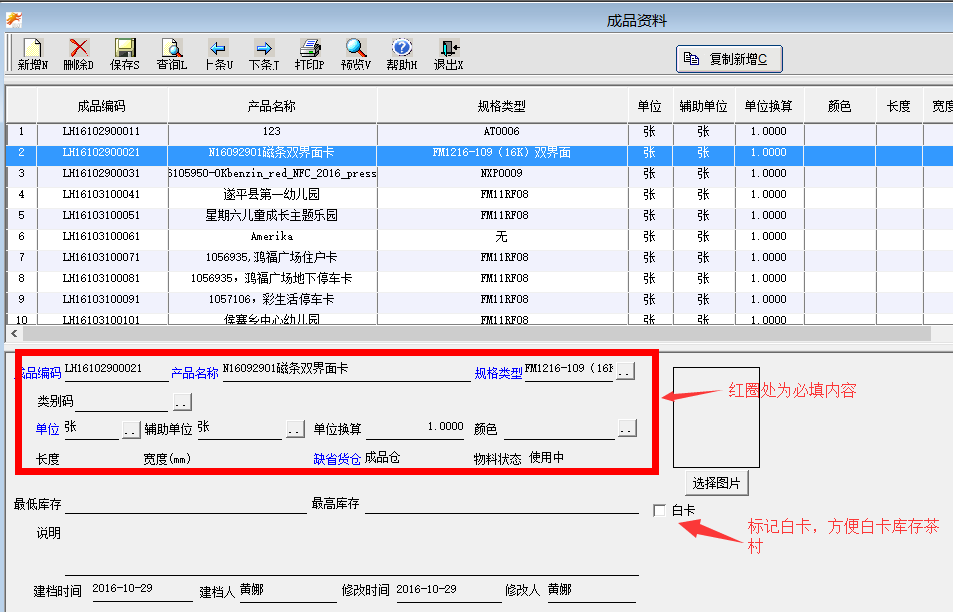This screenshot has width=953, height=612.
Task: Toggle the 白卡 checkbox
Action: pyautogui.click(x=659, y=511)
